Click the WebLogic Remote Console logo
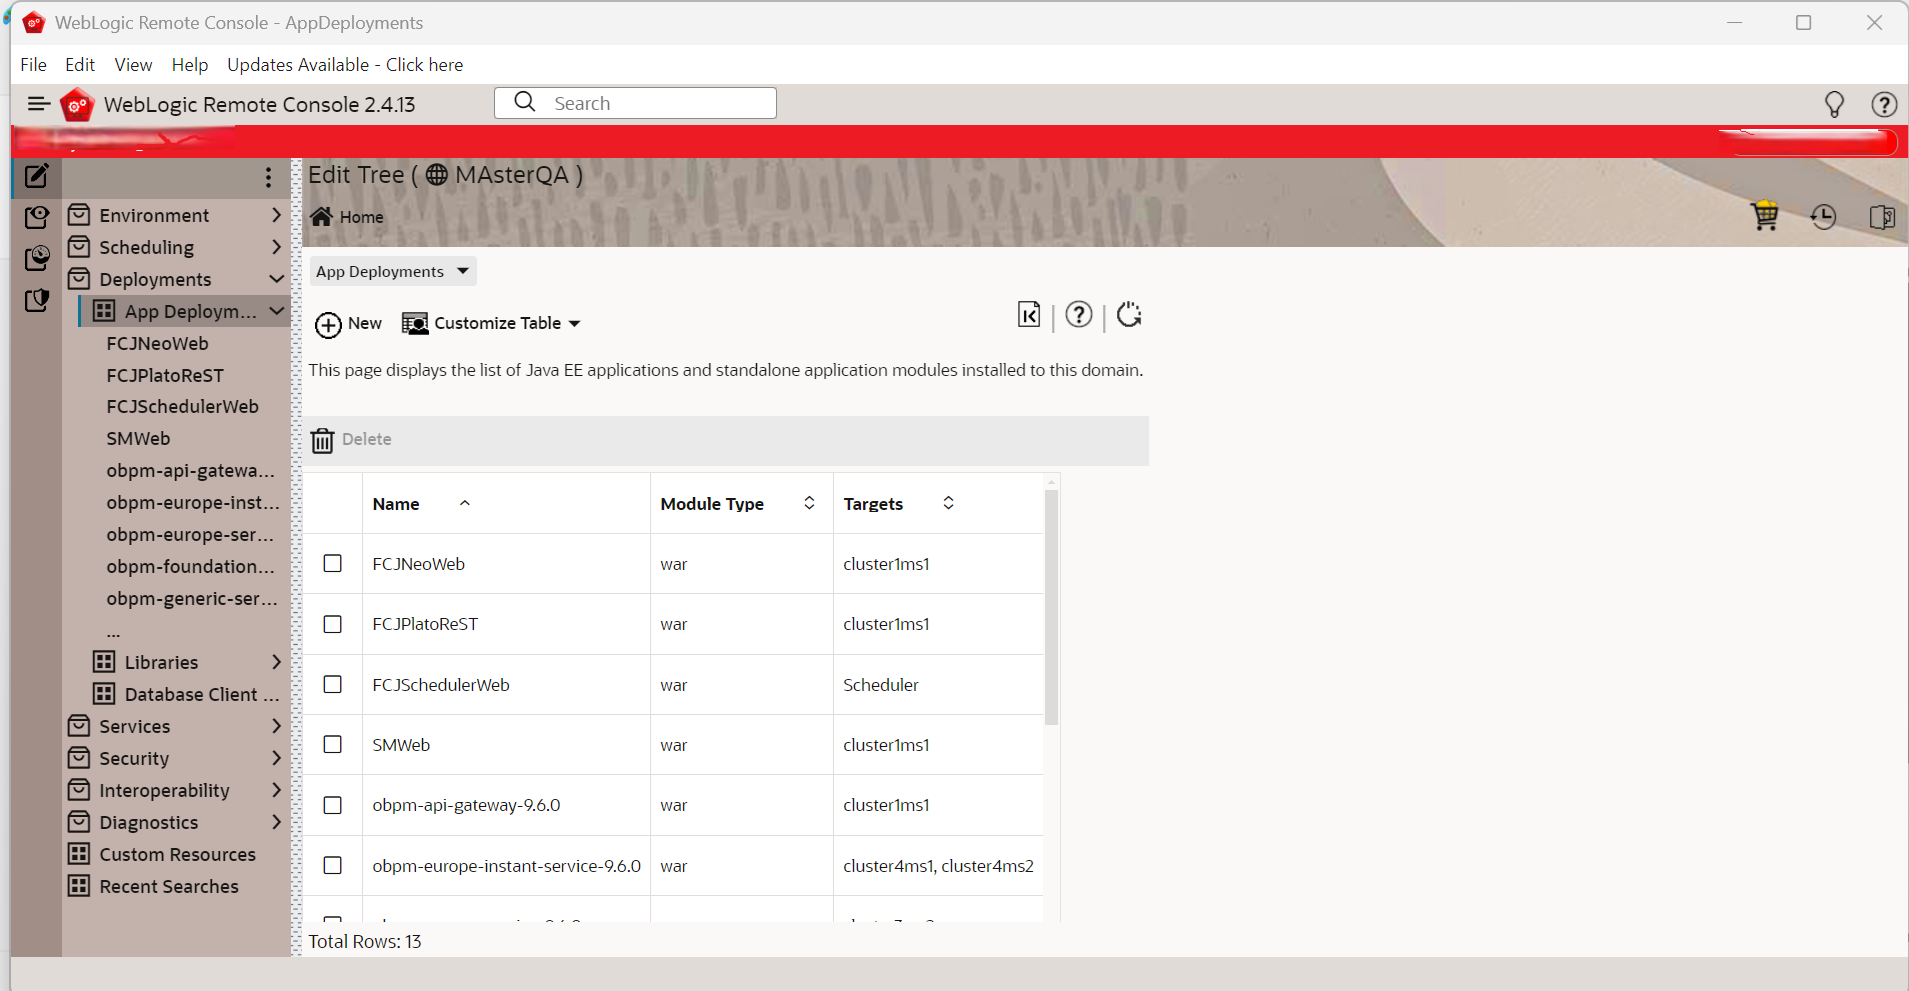 pos(77,104)
